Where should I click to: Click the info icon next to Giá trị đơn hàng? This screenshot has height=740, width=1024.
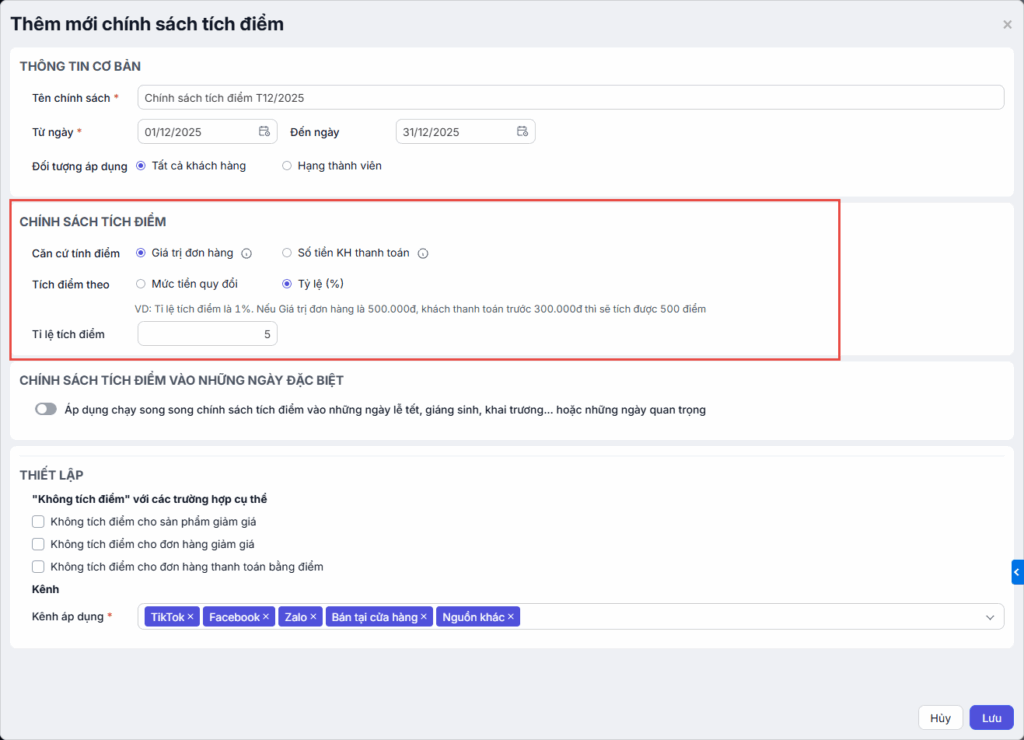point(246,253)
